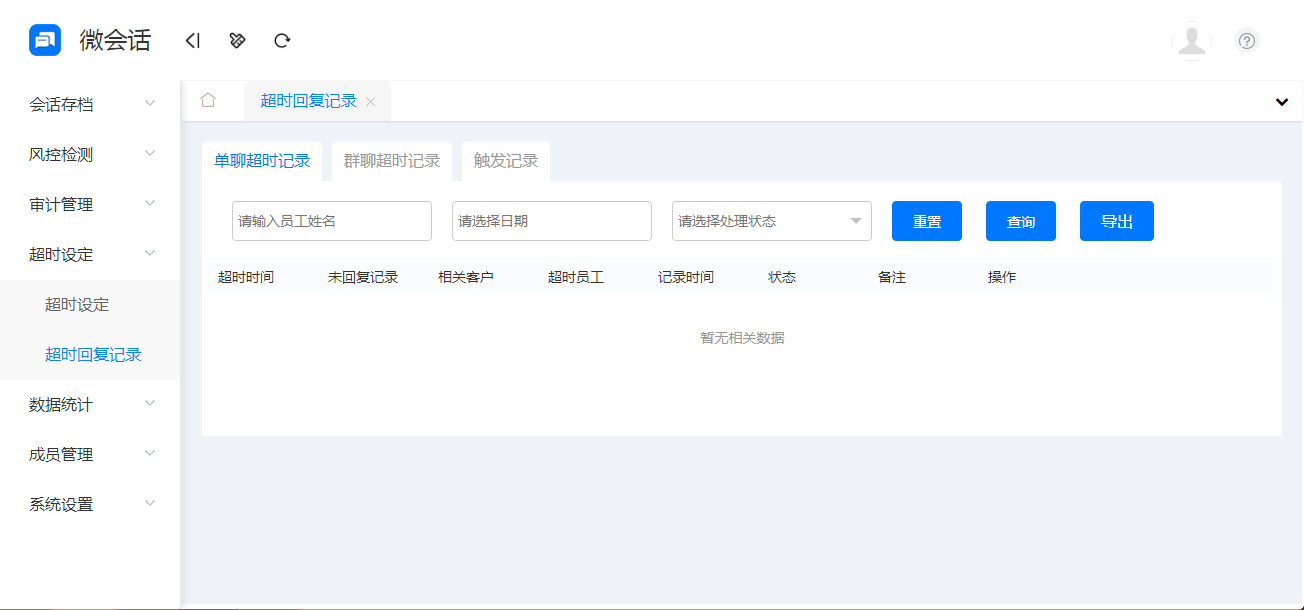Open the 请选择处理状态 dropdown
This screenshot has height=610, width=1304.
[x=771, y=221]
